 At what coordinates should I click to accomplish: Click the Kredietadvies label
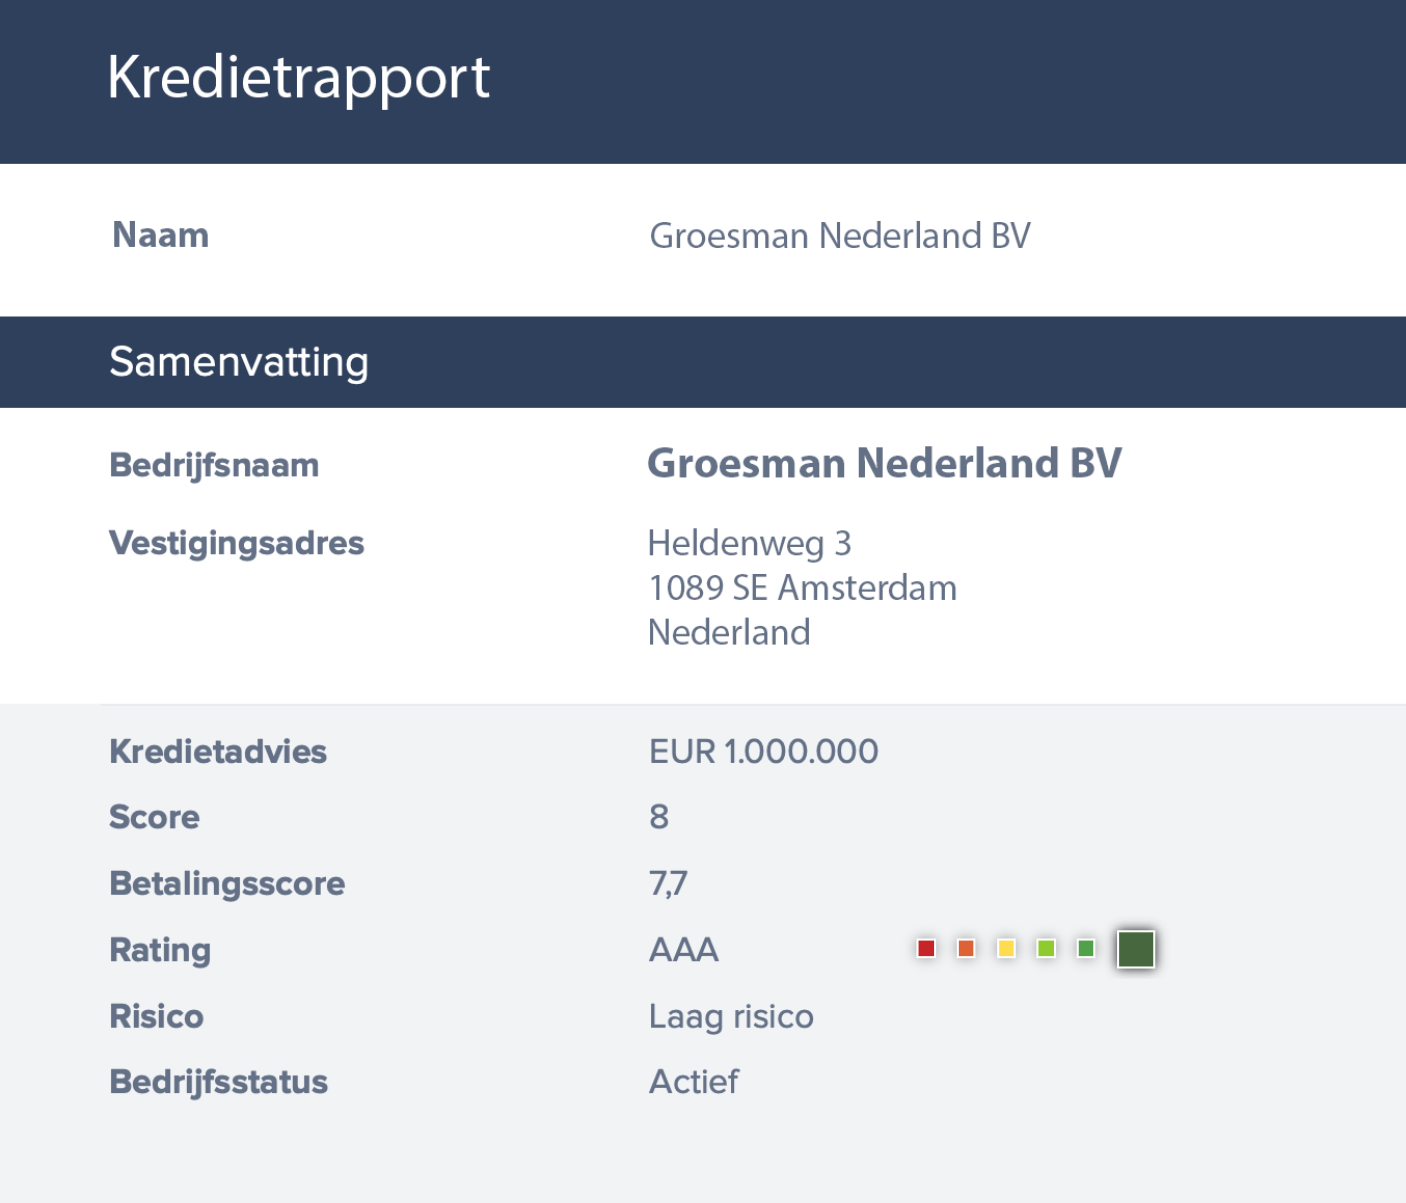click(x=218, y=752)
